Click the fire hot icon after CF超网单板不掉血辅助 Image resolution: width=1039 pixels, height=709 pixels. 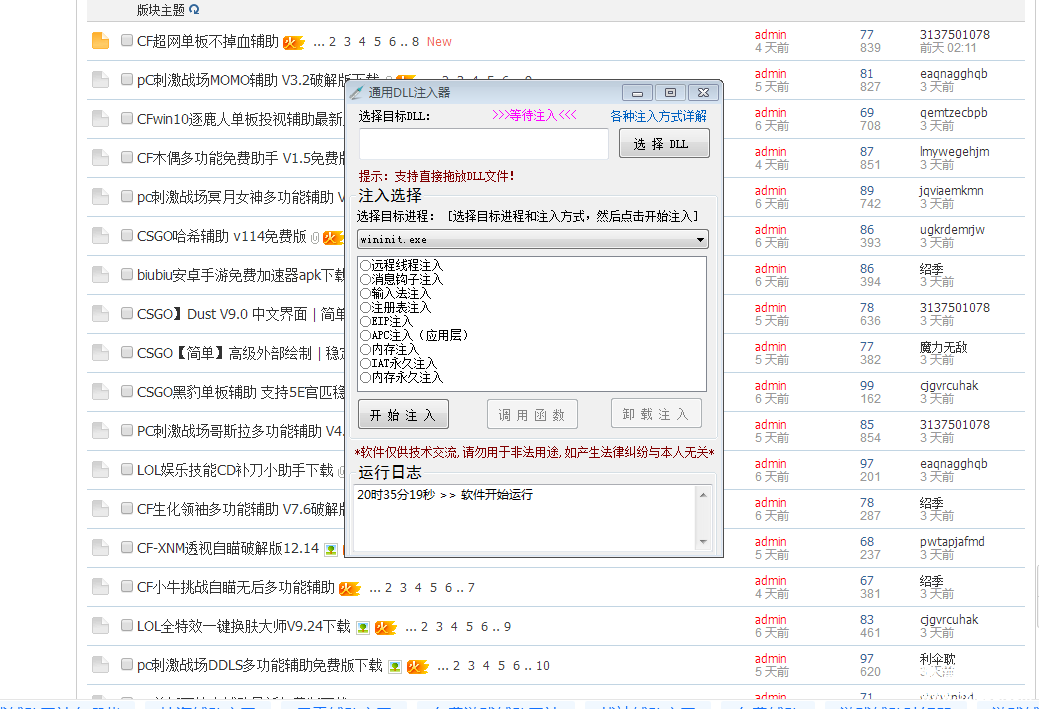pyautogui.click(x=294, y=42)
